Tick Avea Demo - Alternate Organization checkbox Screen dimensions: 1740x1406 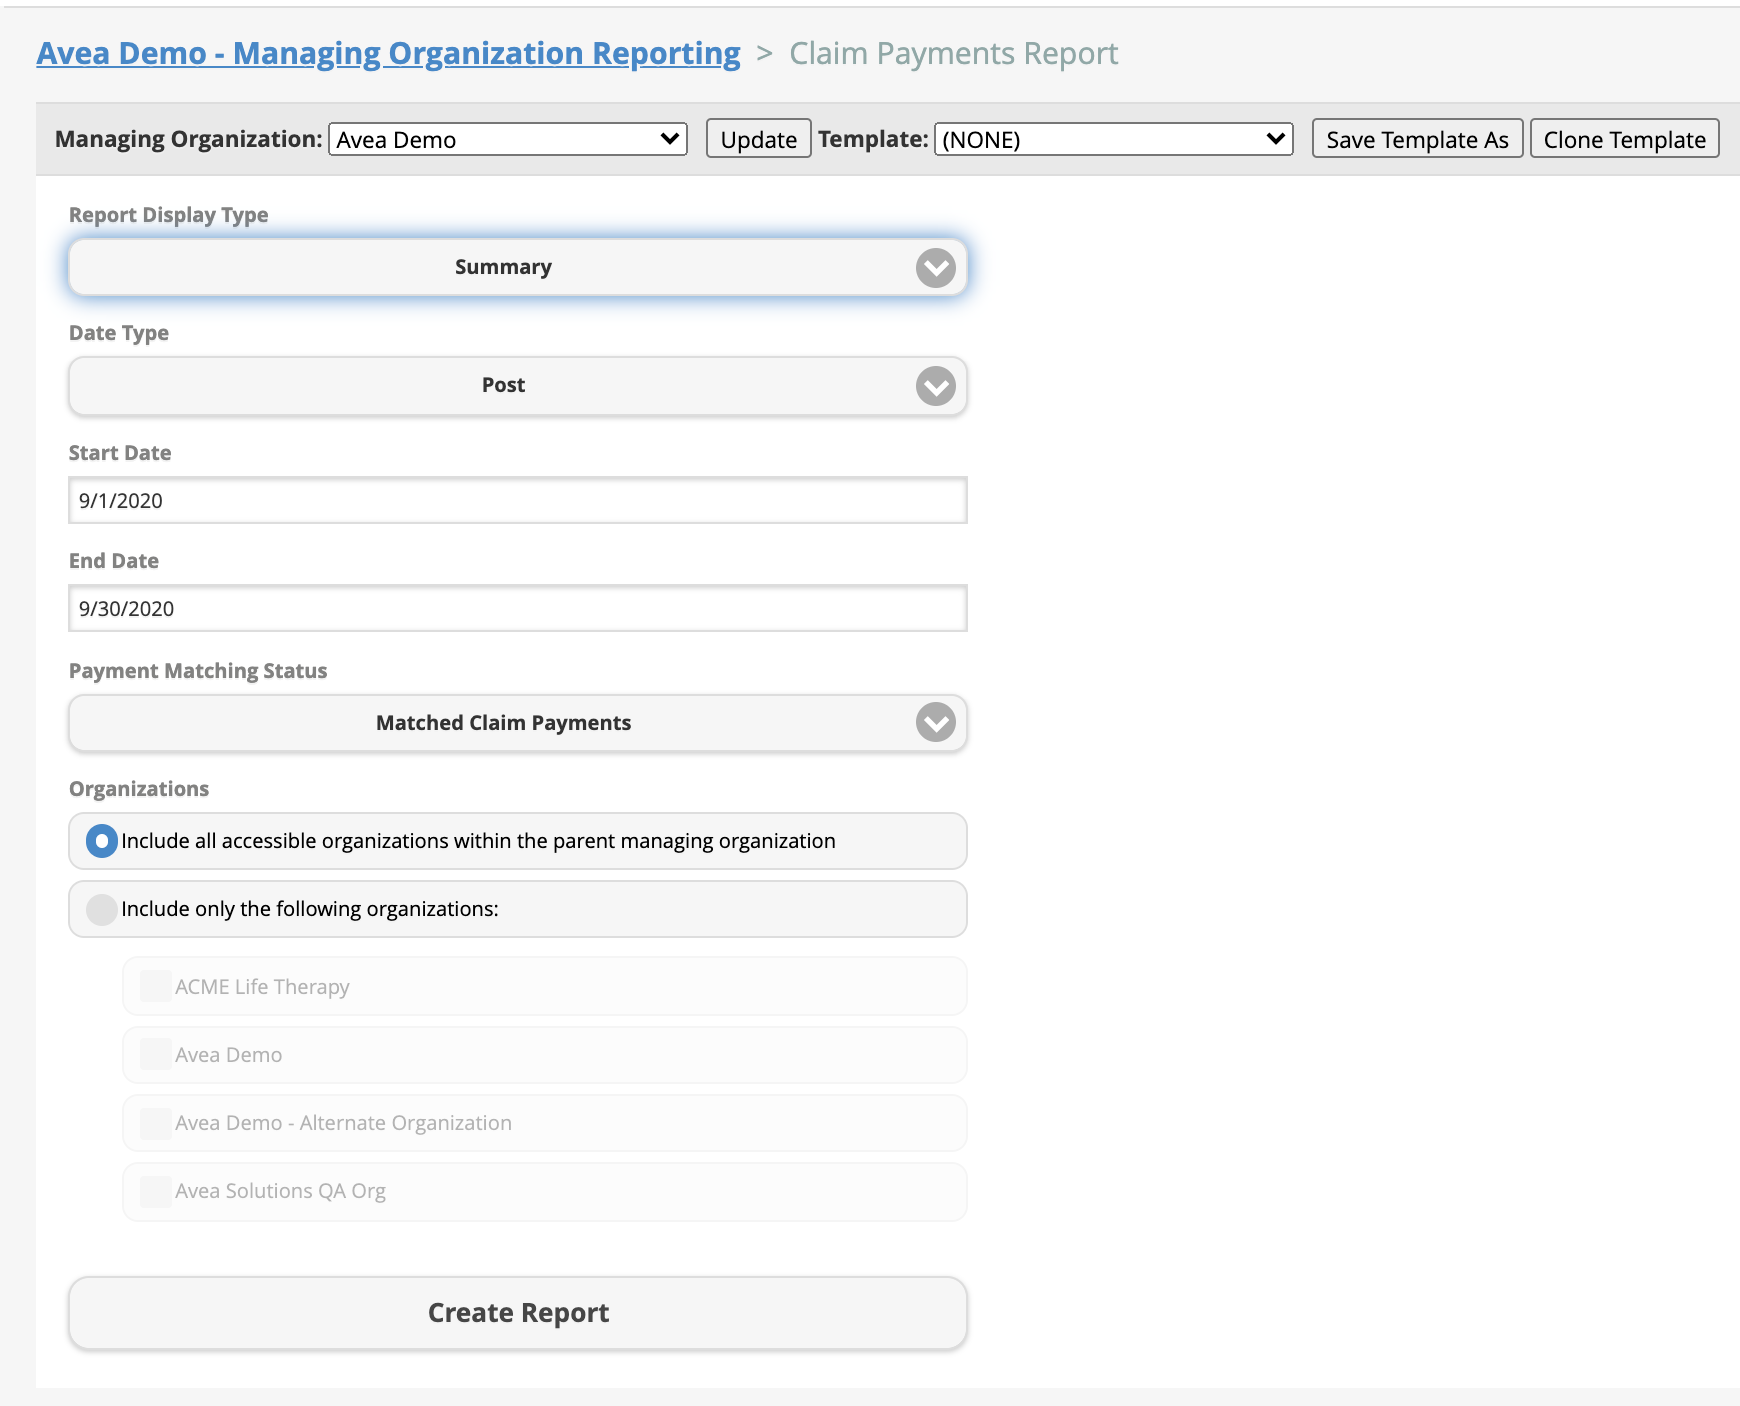coord(155,1123)
